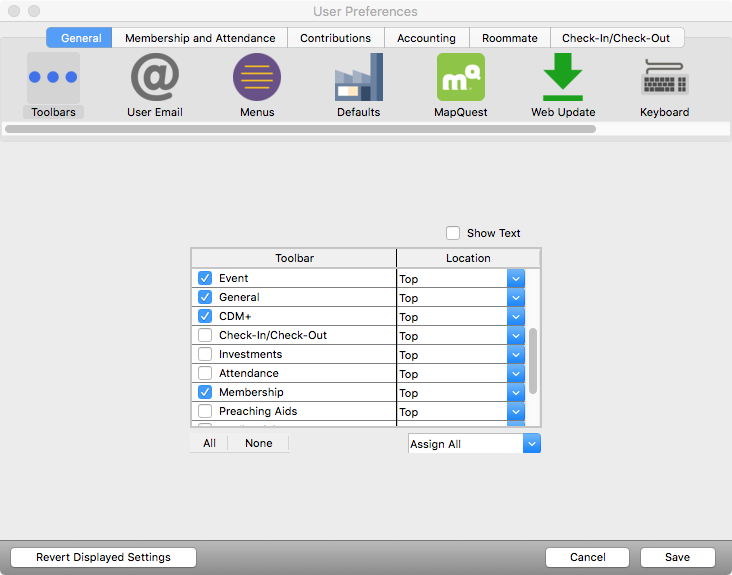This screenshot has height=575, width=732.
Task: Open Location dropdown for Membership row
Action: tap(516, 393)
